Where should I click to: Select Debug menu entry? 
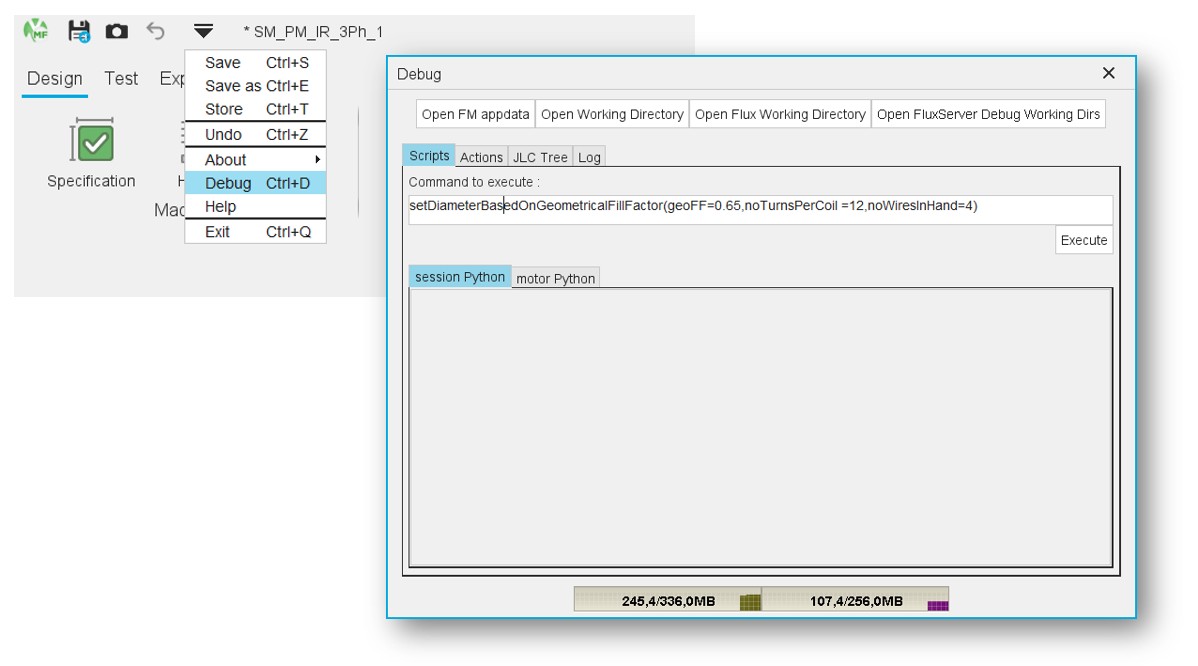click(255, 183)
